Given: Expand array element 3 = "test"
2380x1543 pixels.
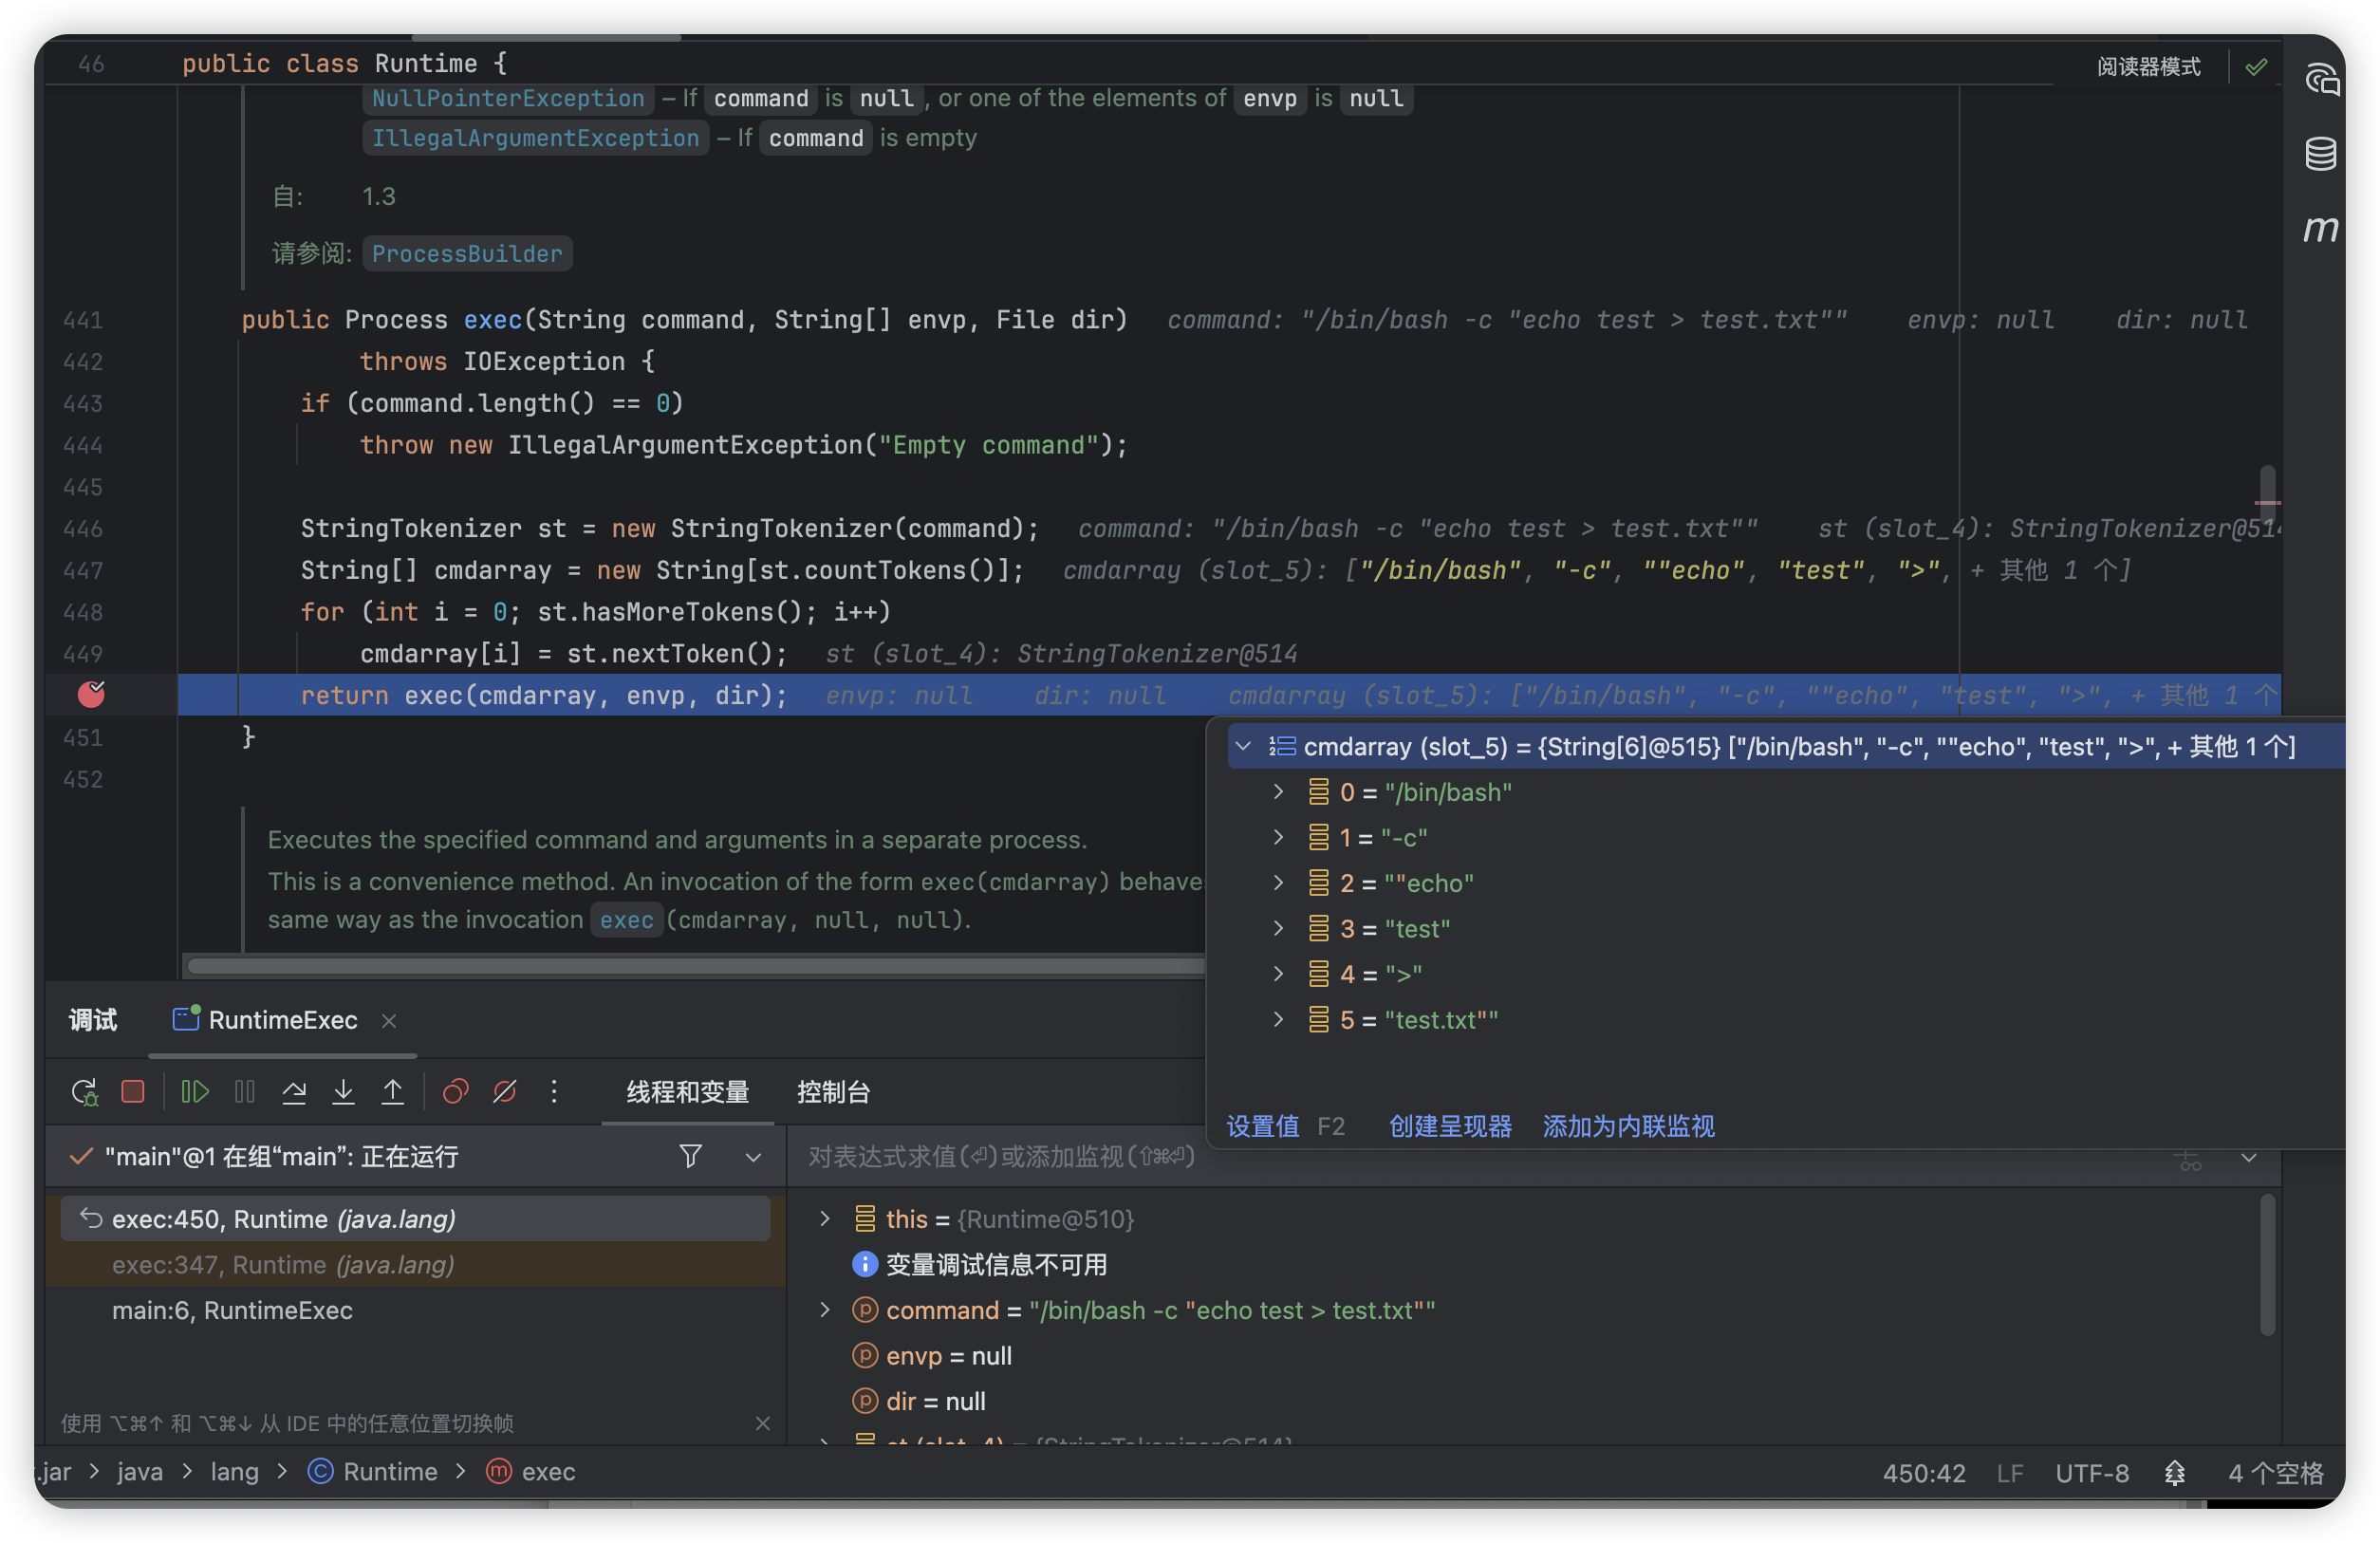Looking at the screenshot, I should click(1278, 928).
